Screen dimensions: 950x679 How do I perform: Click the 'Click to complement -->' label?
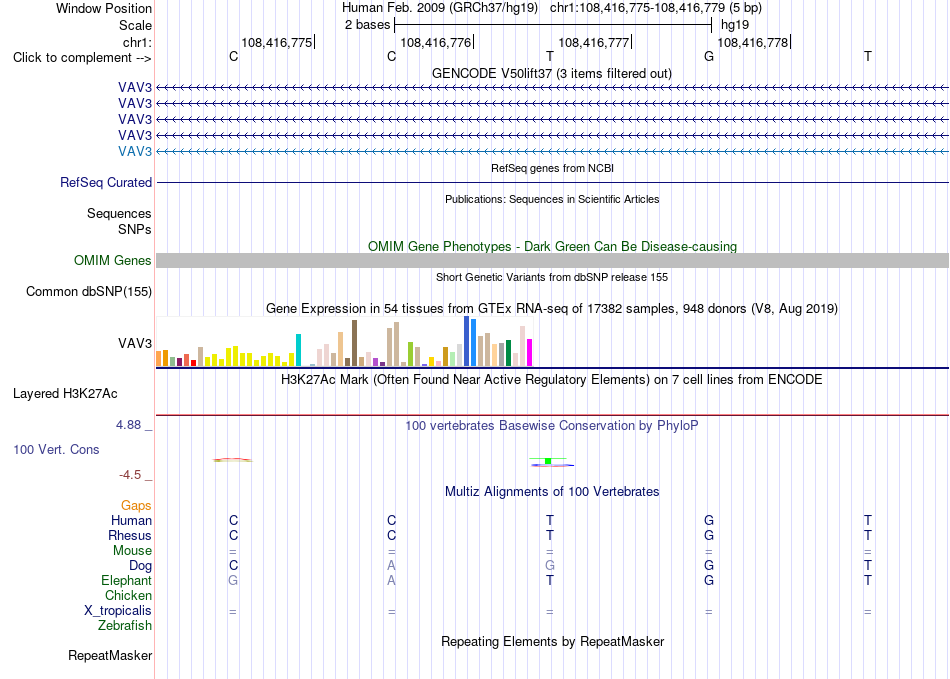click(x=82, y=58)
